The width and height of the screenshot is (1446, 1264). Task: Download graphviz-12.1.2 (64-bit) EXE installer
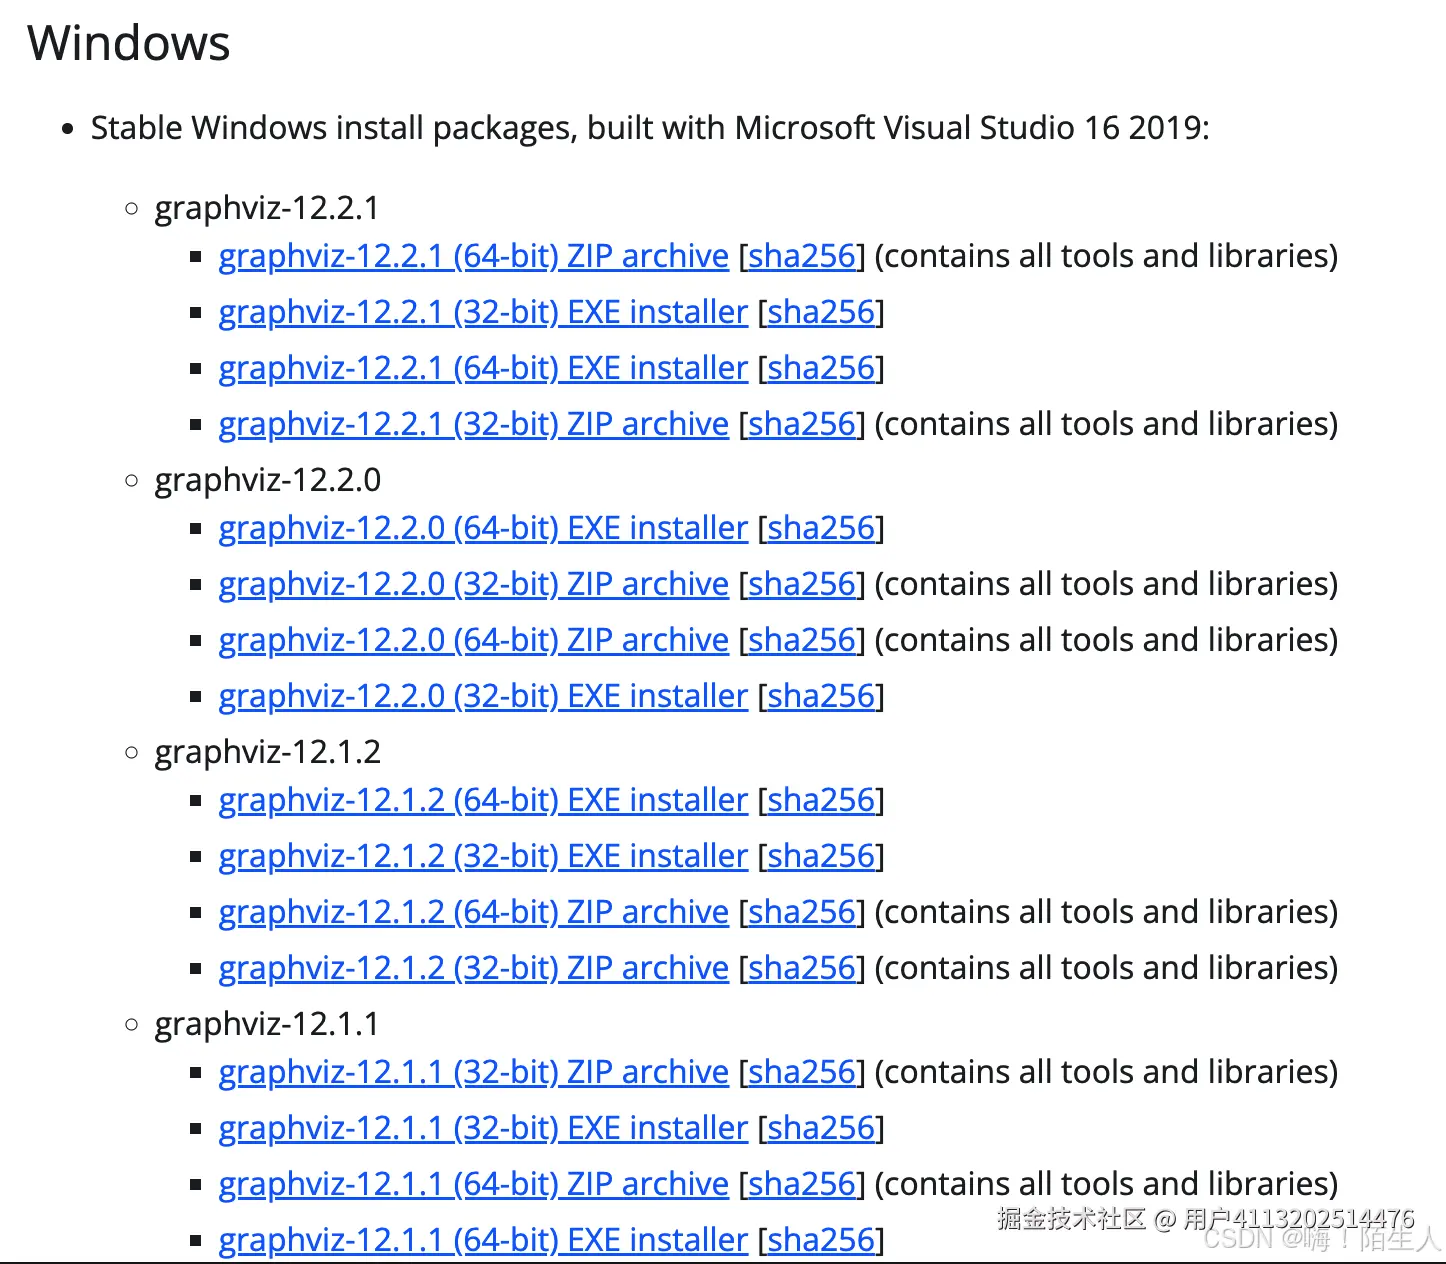coord(483,800)
